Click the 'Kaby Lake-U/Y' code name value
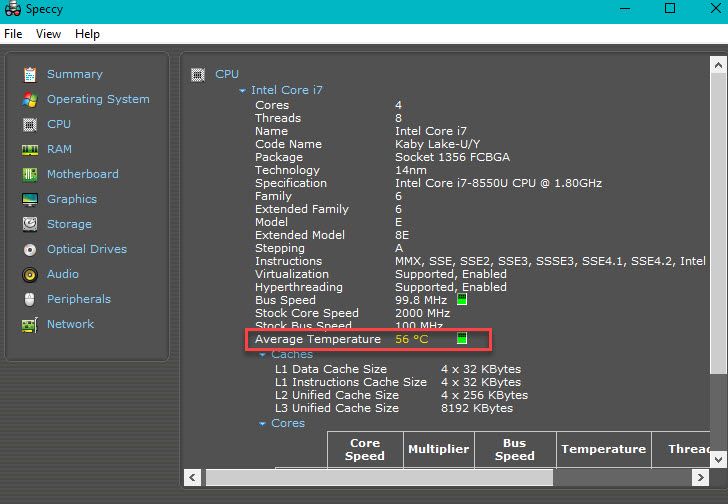This screenshot has width=728, height=504. pyautogui.click(x=438, y=144)
